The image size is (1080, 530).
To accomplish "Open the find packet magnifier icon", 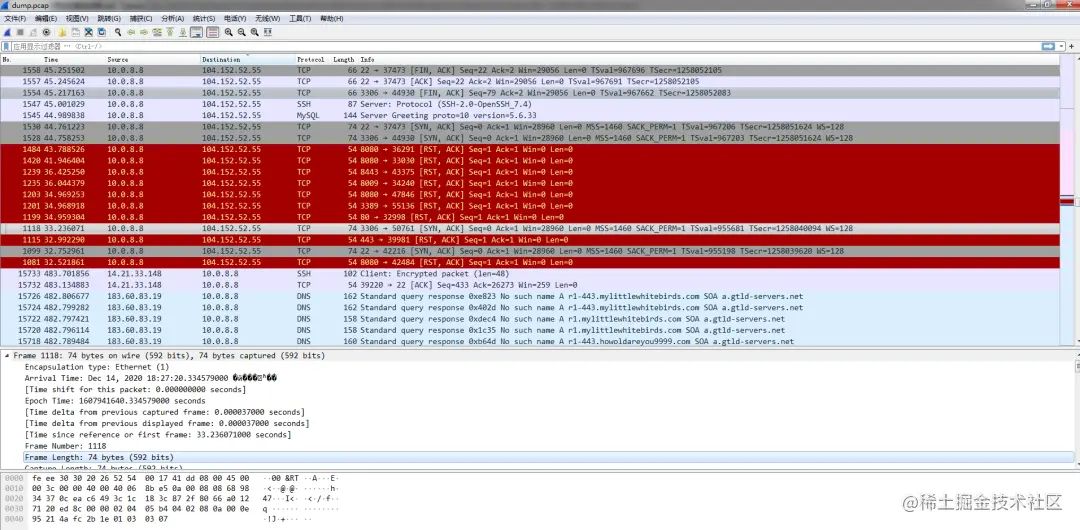I will point(118,32).
